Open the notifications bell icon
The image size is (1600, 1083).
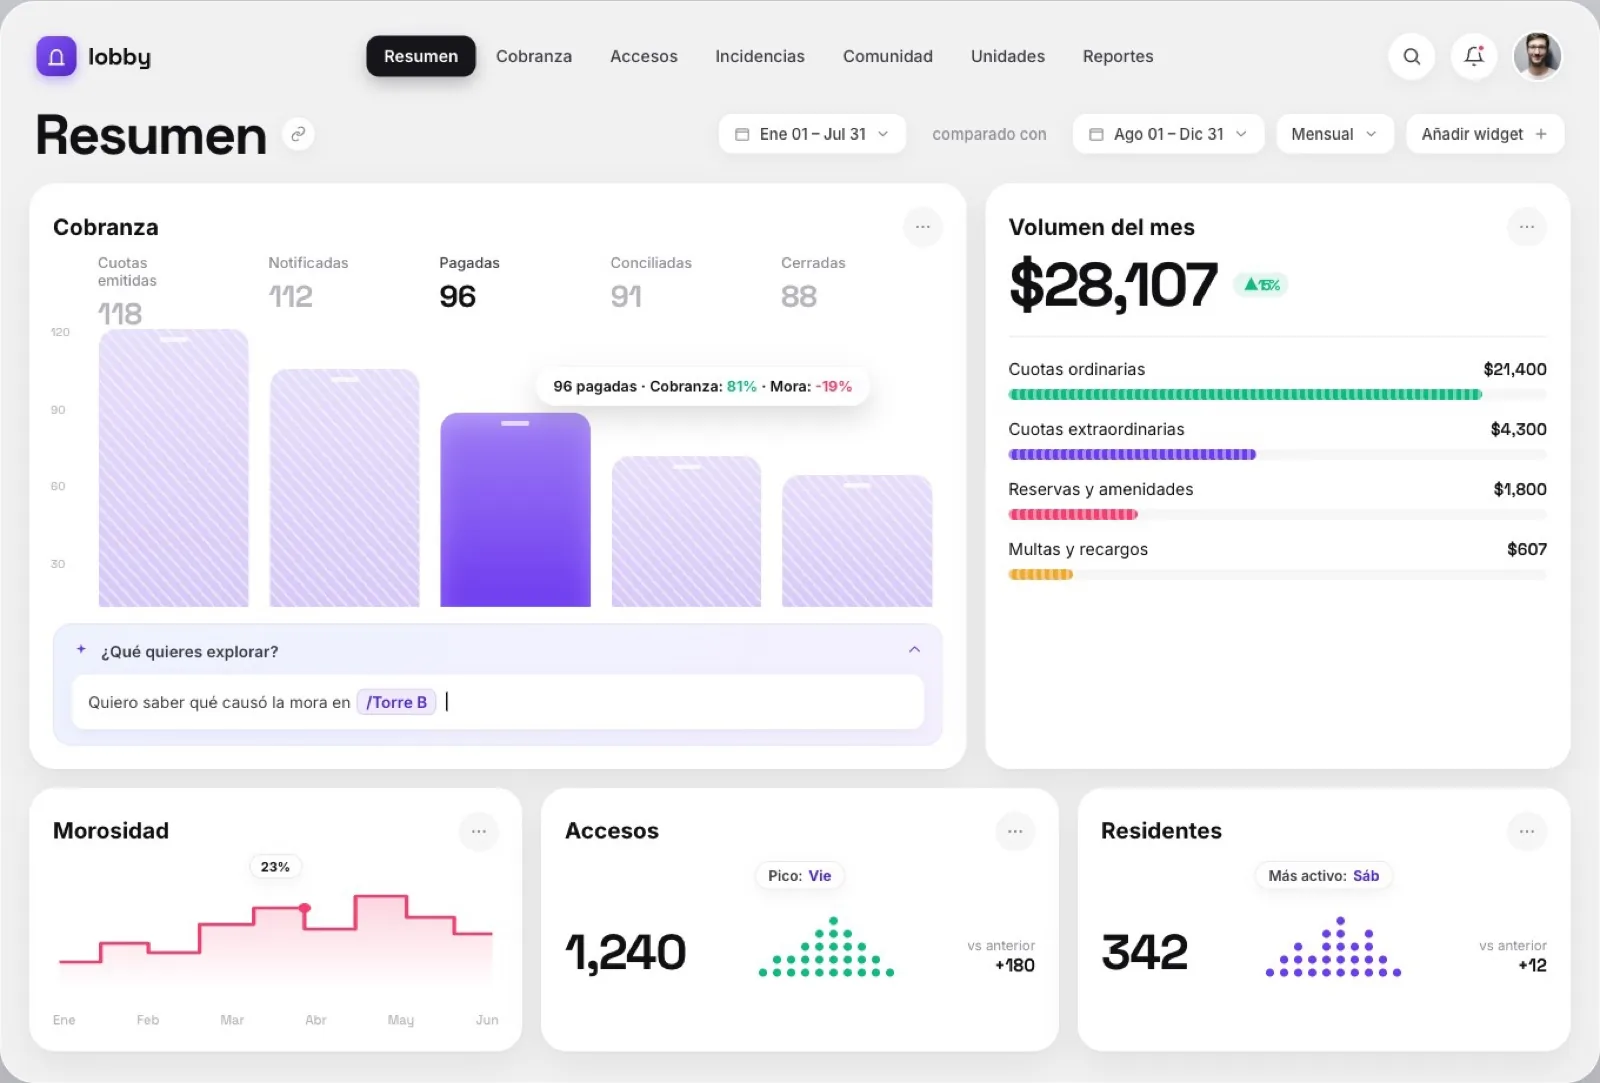[1474, 57]
